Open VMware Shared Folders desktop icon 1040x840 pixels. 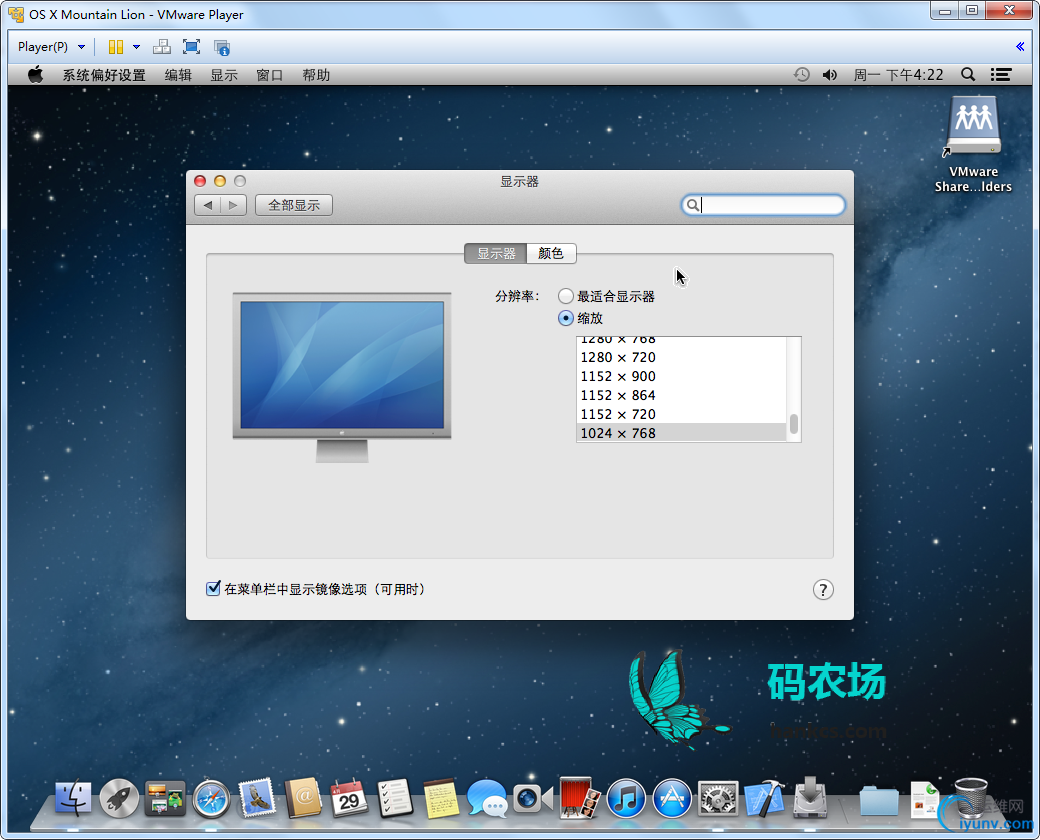tap(973, 144)
